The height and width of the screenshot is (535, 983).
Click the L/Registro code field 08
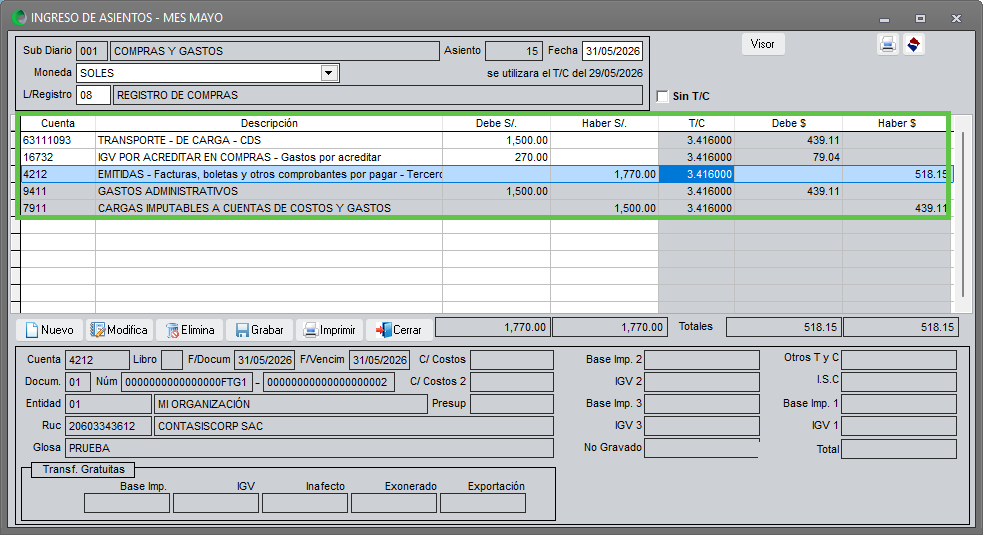(93, 95)
